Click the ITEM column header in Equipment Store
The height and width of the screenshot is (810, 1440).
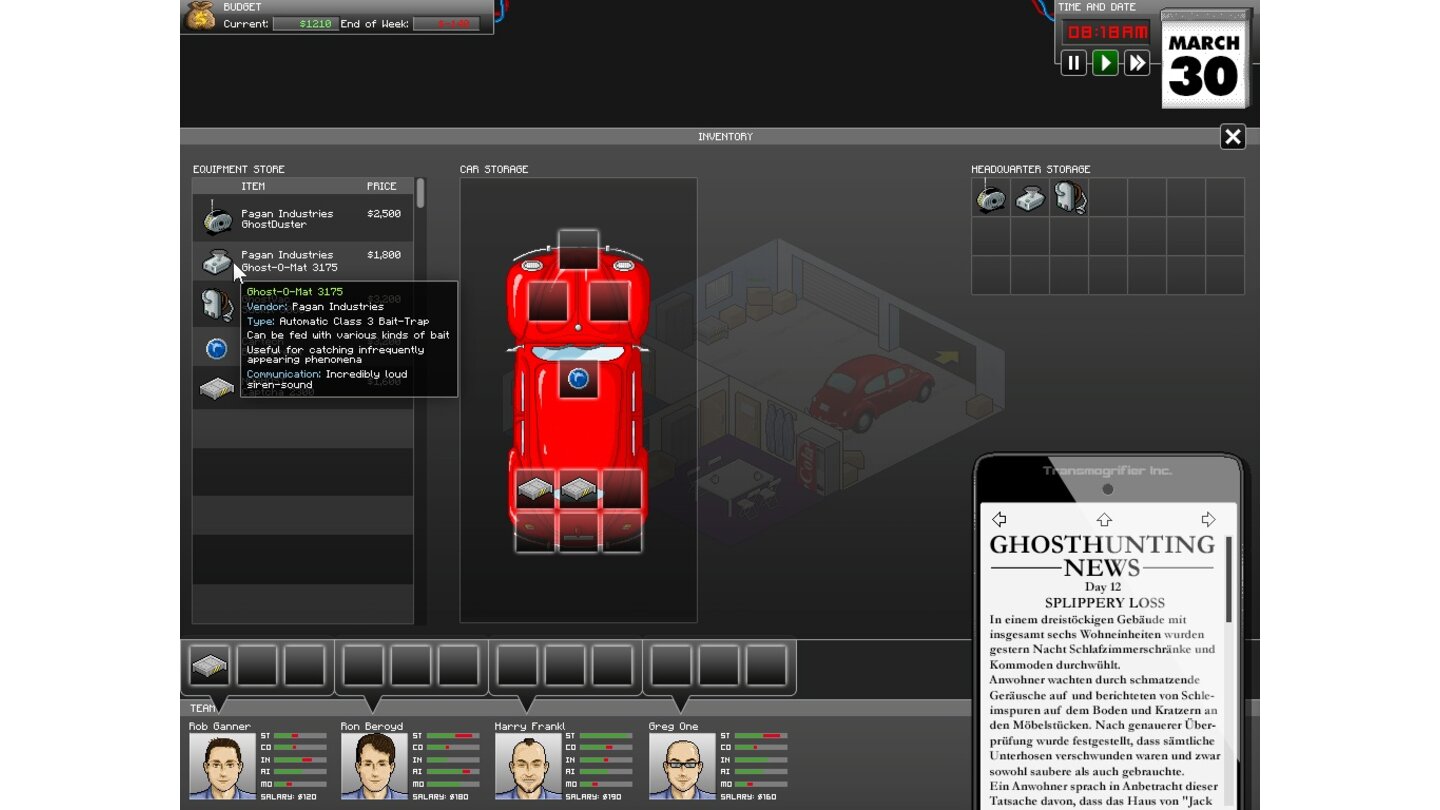tap(253, 186)
